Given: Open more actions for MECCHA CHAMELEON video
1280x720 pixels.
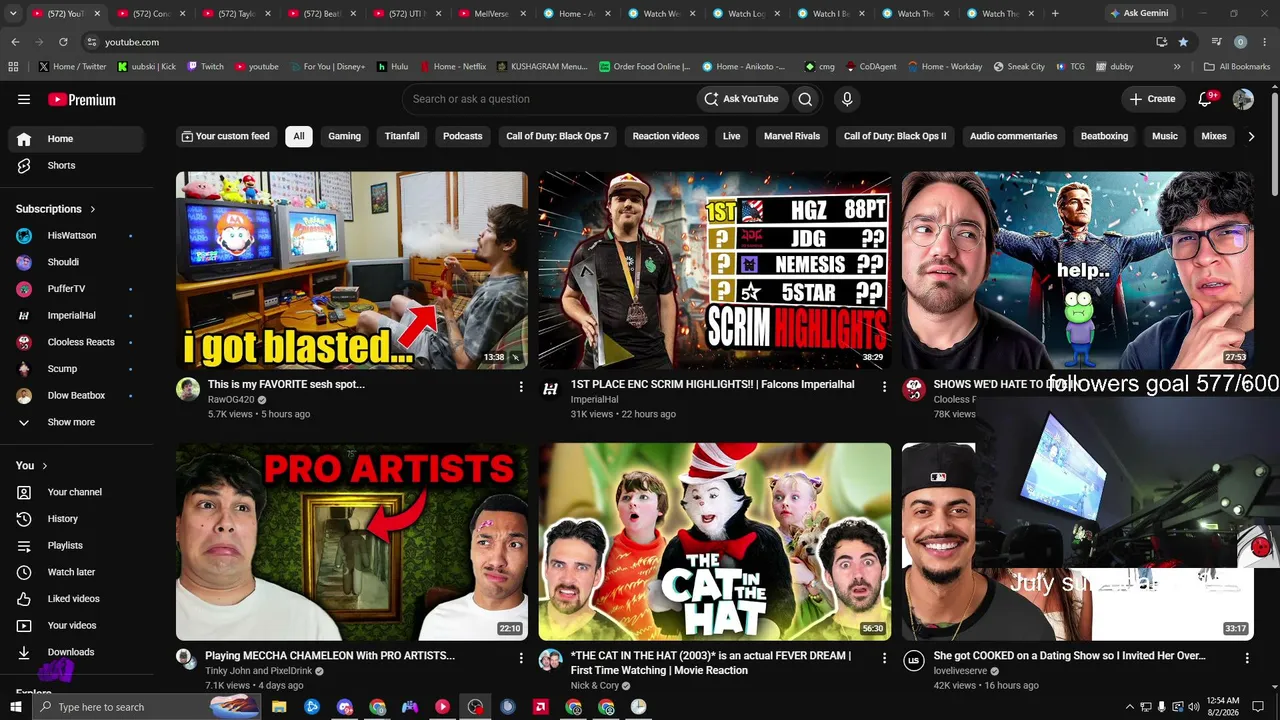Looking at the screenshot, I should pyautogui.click(x=521, y=658).
